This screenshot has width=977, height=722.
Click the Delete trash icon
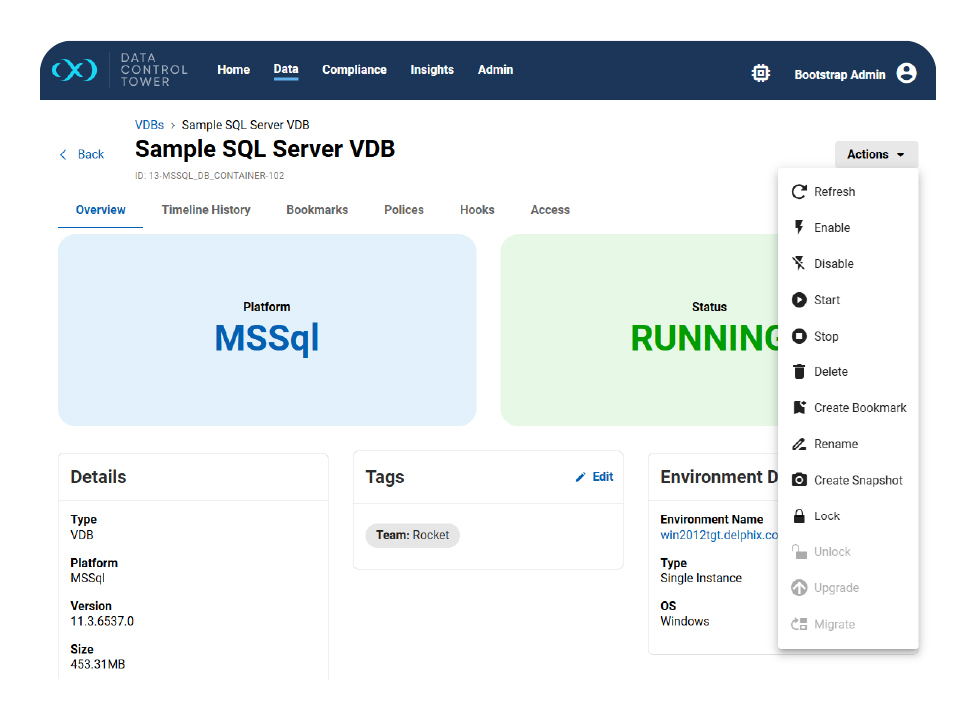pyautogui.click(x=799, y=371)
